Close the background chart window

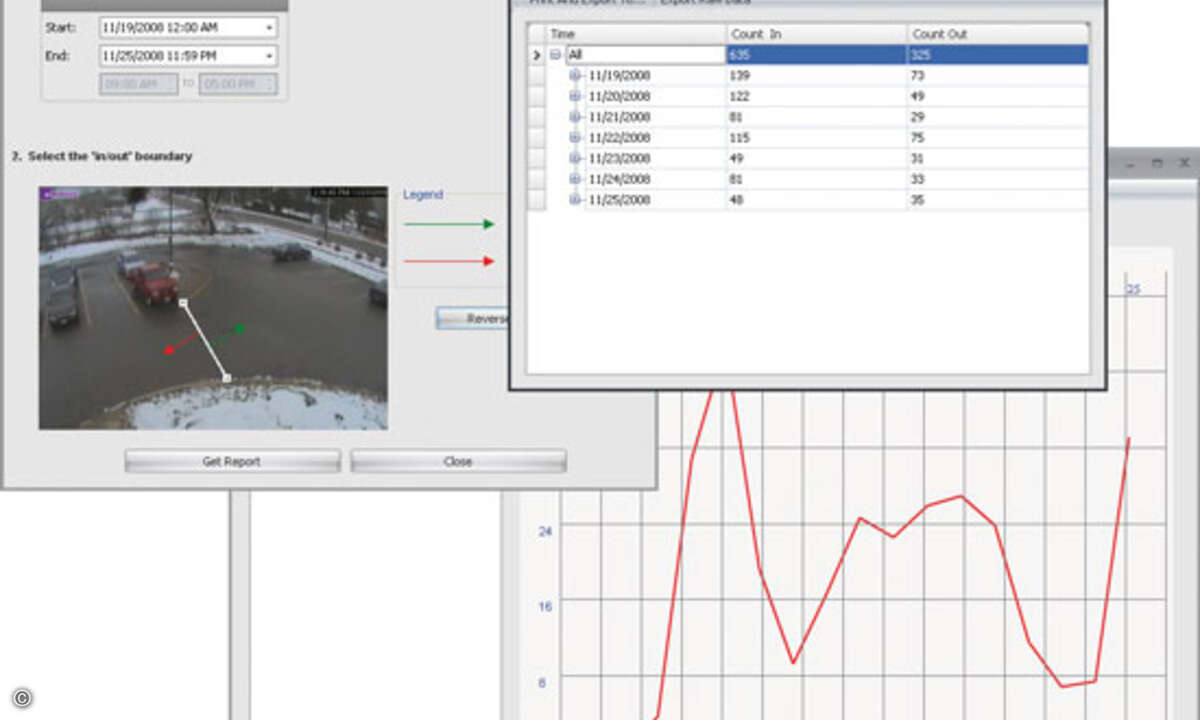1183,162
